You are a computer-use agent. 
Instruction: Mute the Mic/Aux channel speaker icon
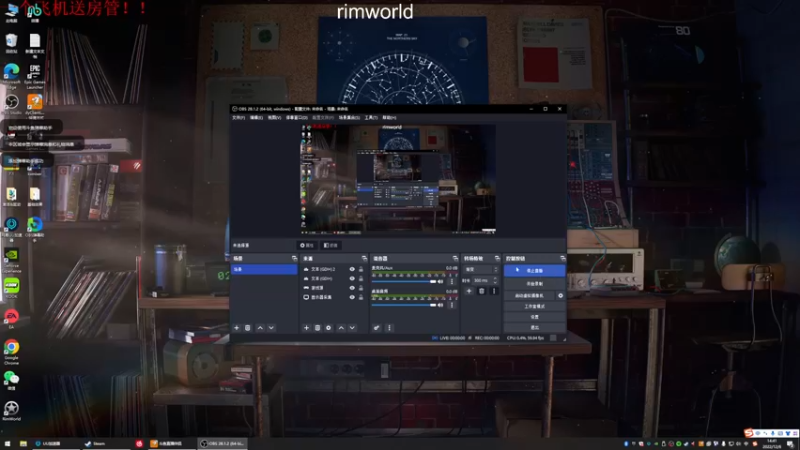pyautogui.click(x=441, y=282)
